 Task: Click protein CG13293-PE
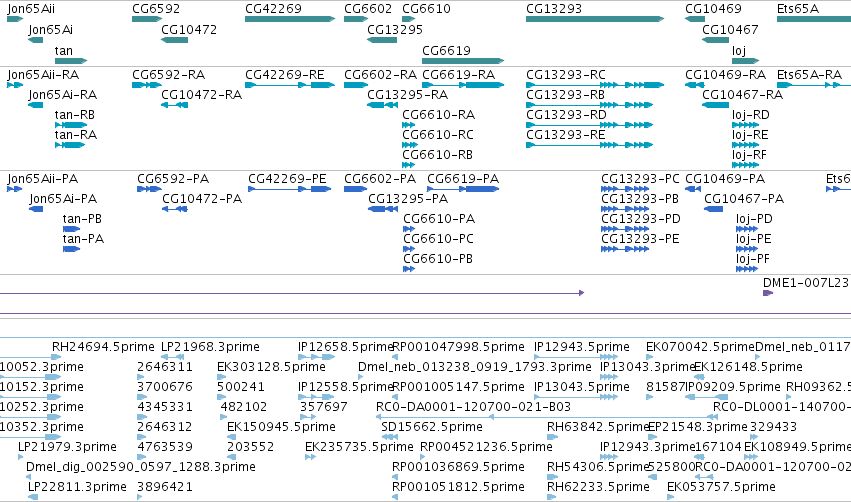640,239
